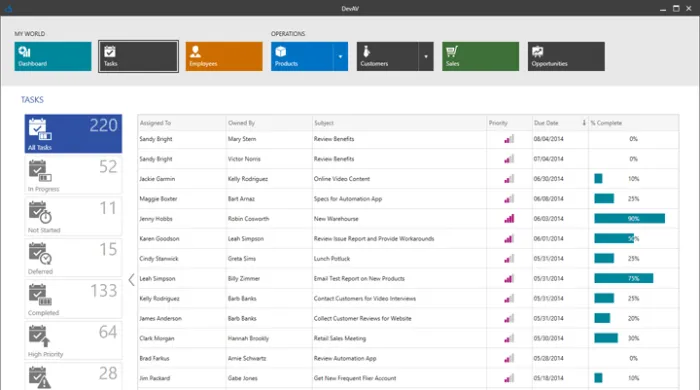Sort by the Assigned To column header
This screenshot has width=700, height=390.
tap(182, 123)
